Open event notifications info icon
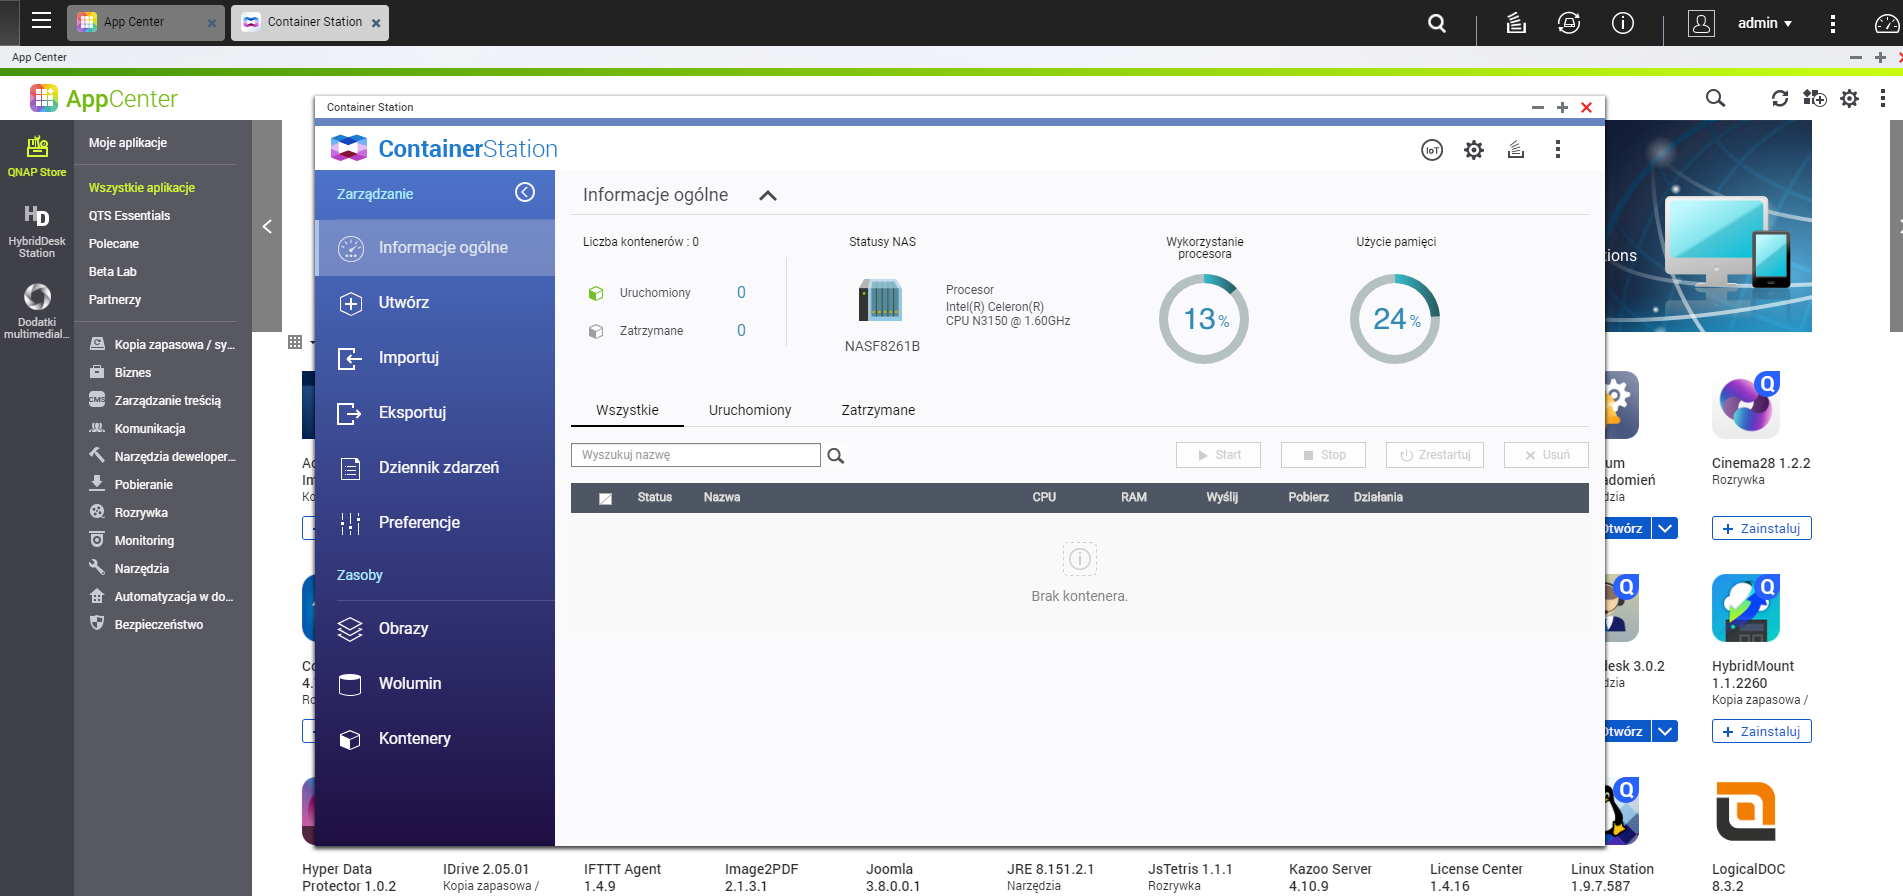Image resolution: width=1903 pixels, height=896 pixels. (1623, 23)
